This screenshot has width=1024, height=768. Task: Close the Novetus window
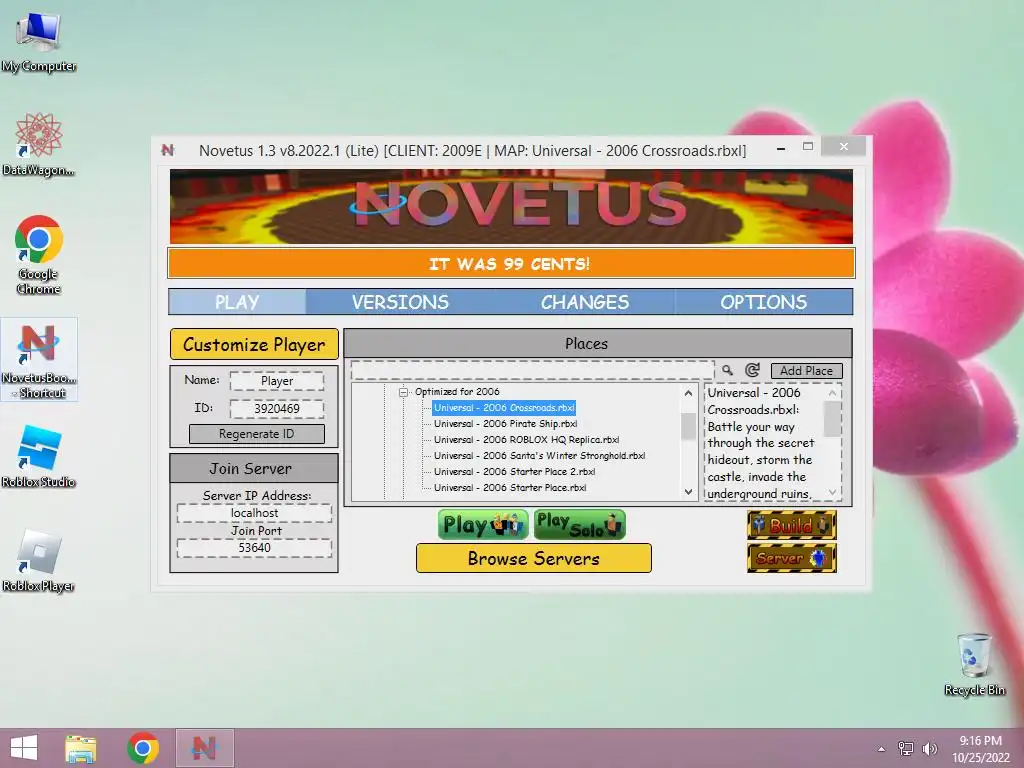click(x=844, y=146)
